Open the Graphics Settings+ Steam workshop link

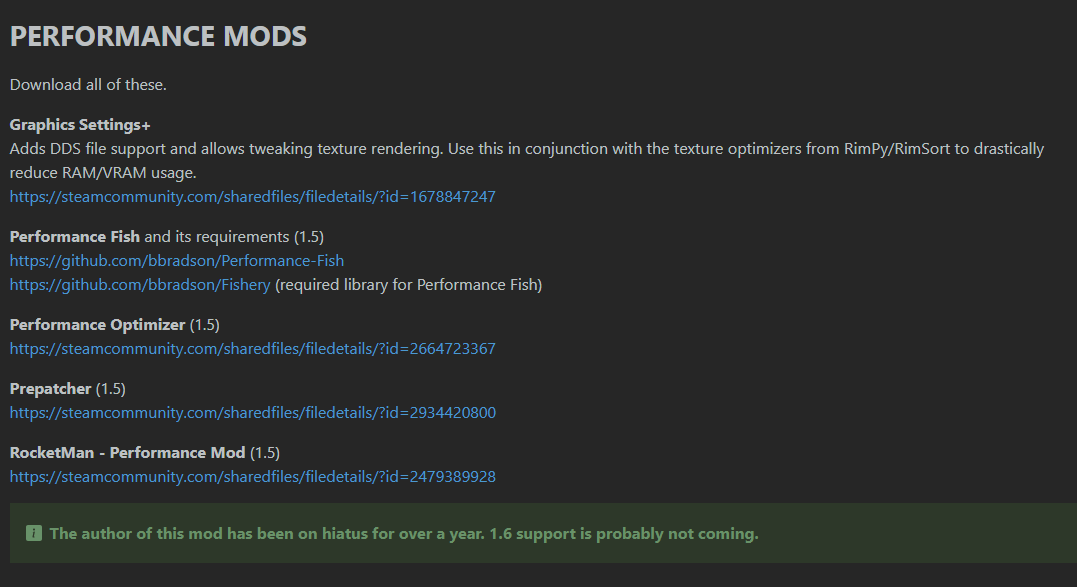pyautogui.click(x=252, y=196)
